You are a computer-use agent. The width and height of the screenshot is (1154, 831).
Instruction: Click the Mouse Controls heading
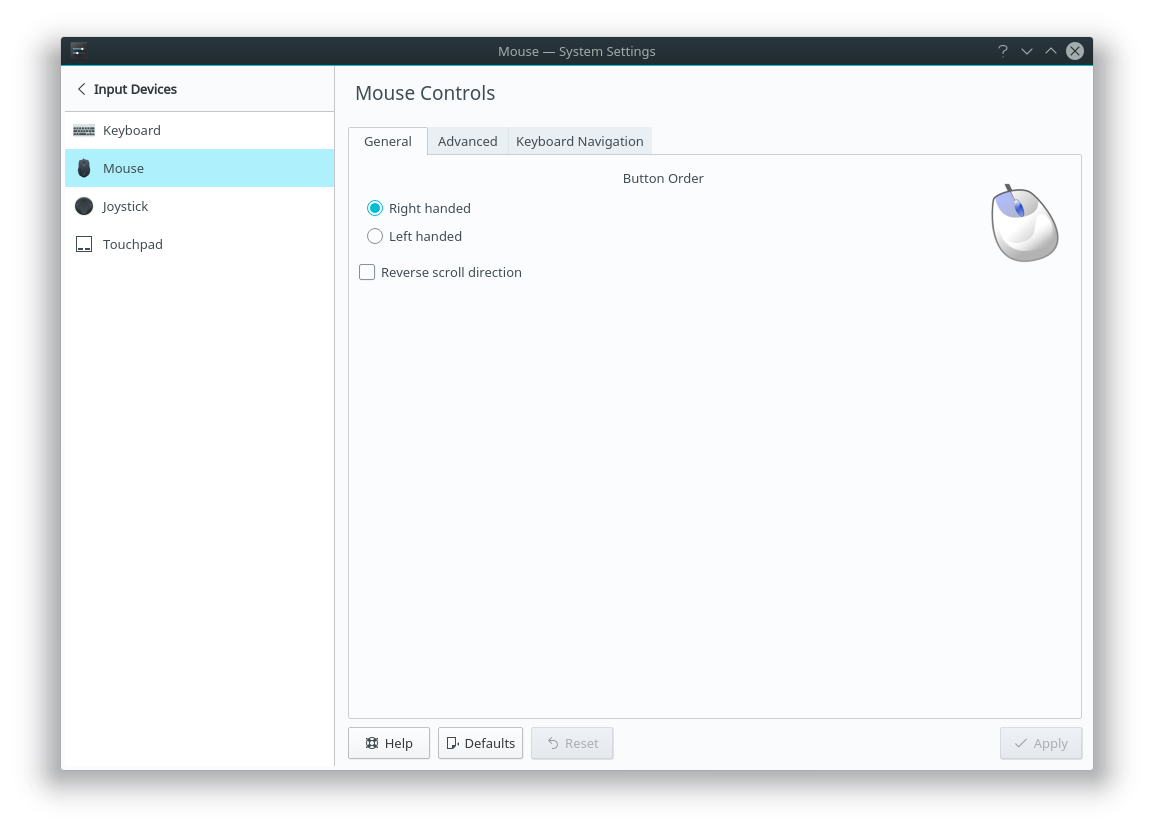coord(425,93)
